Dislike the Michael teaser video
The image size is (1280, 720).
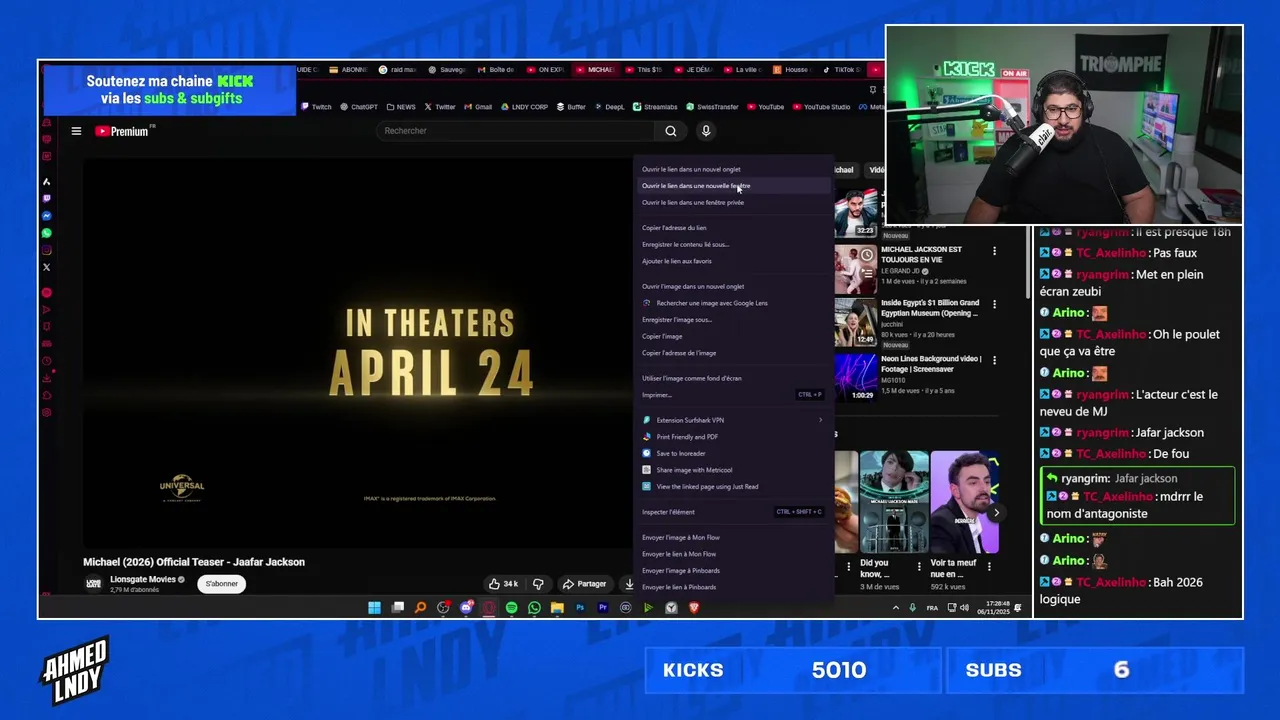click(538, 584)
